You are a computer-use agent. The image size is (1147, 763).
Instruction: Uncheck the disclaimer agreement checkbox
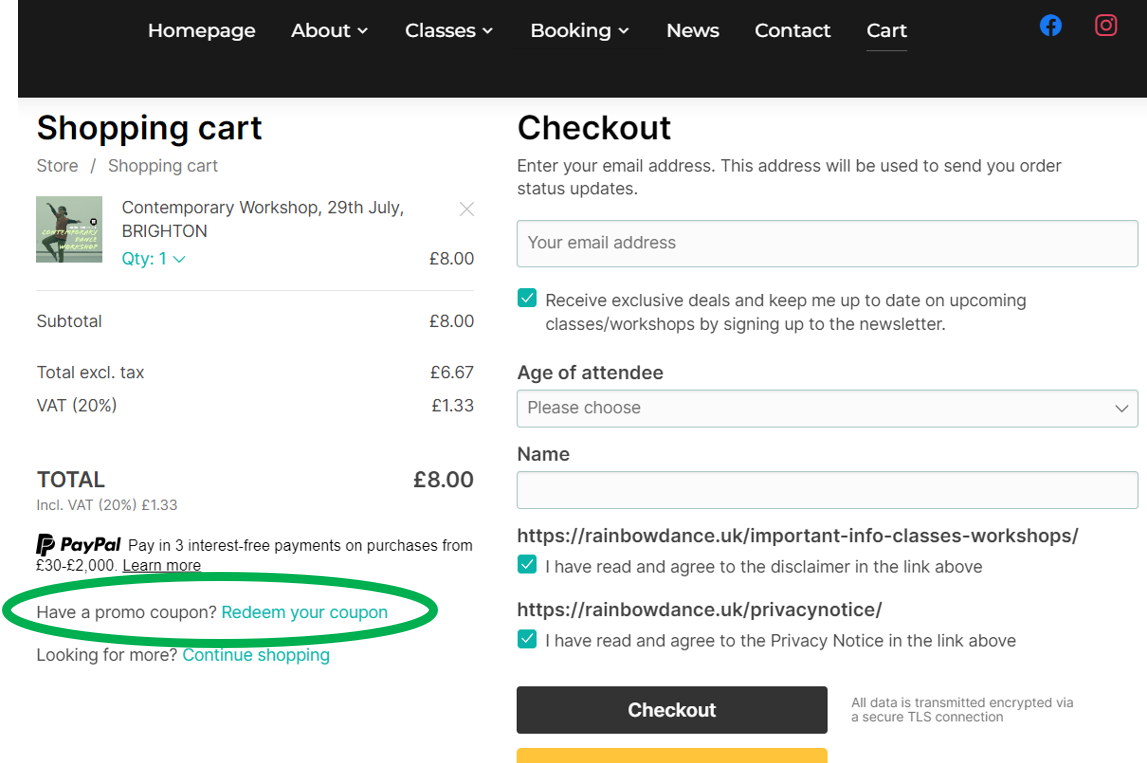click(526, 564)
